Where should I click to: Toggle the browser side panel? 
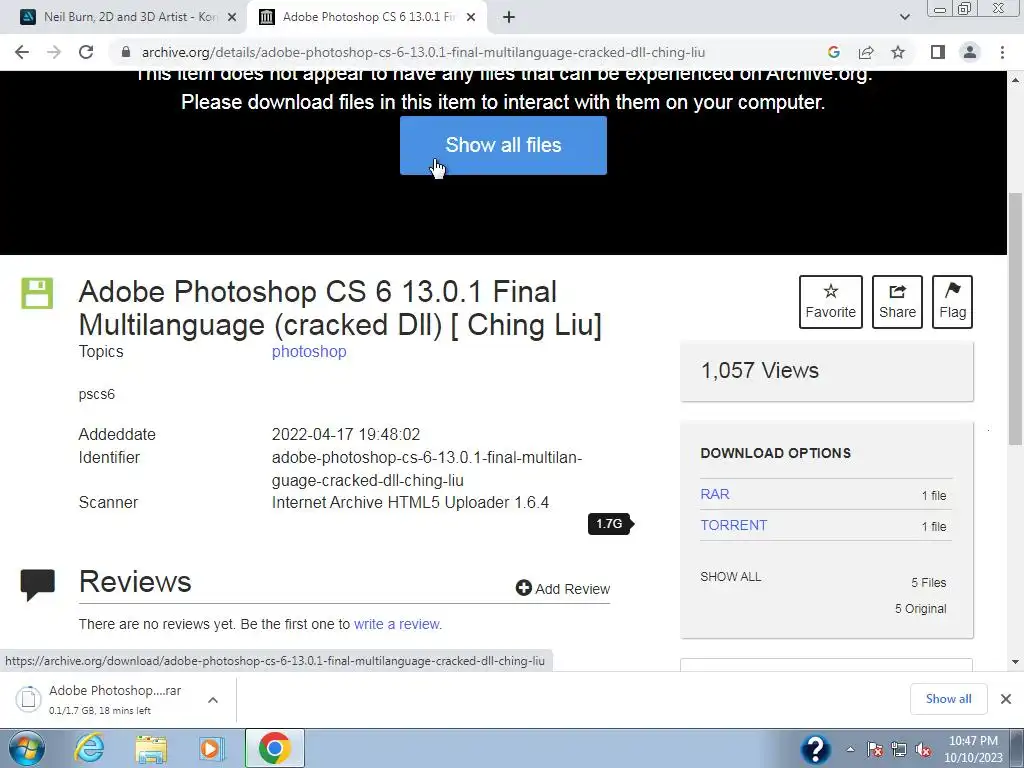(x=938, y=52)
